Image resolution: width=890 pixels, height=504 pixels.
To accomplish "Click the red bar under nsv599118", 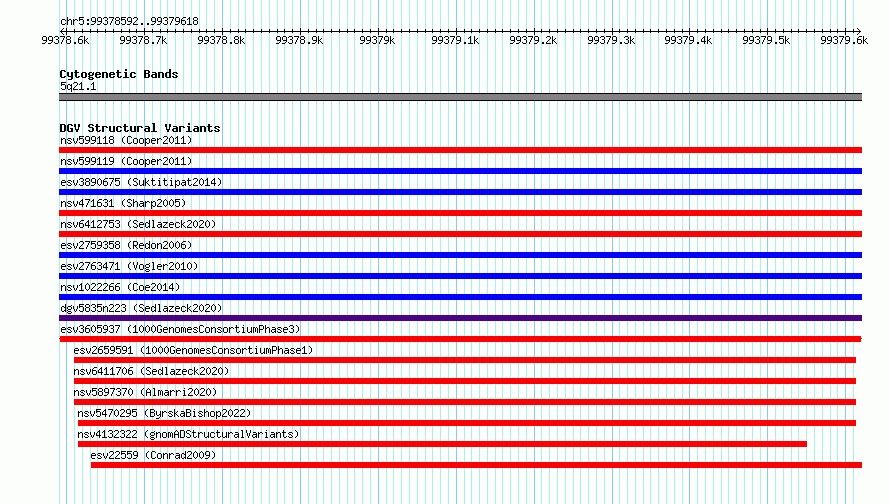I will pos(460,150).
